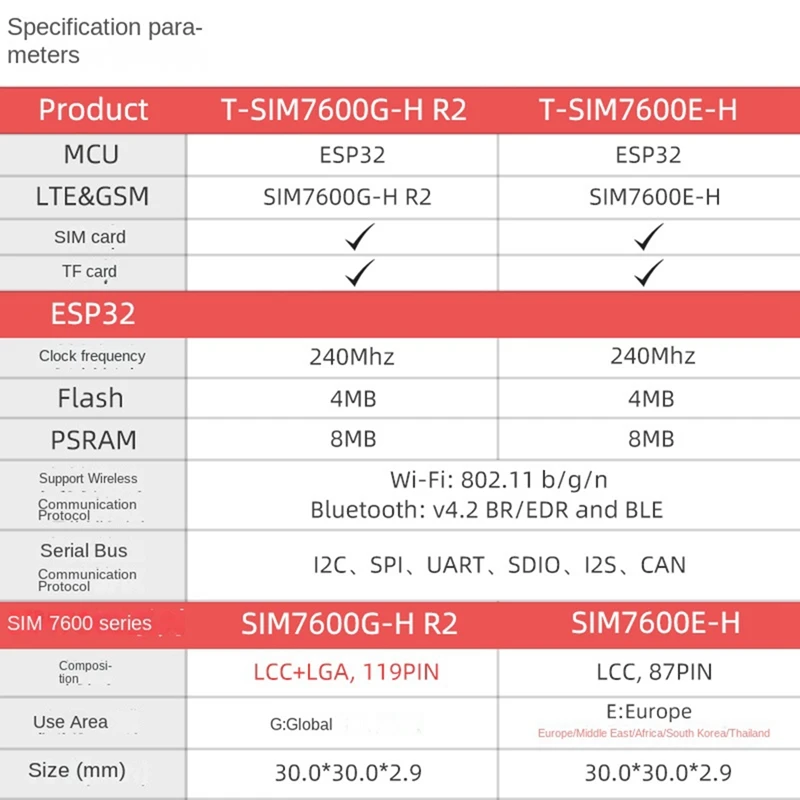Image resolution: width=800 pixels, height=800 pixels.
Task: Click the "Specification parameters" title
Action: pyautogui.click(x=105, y=41)
